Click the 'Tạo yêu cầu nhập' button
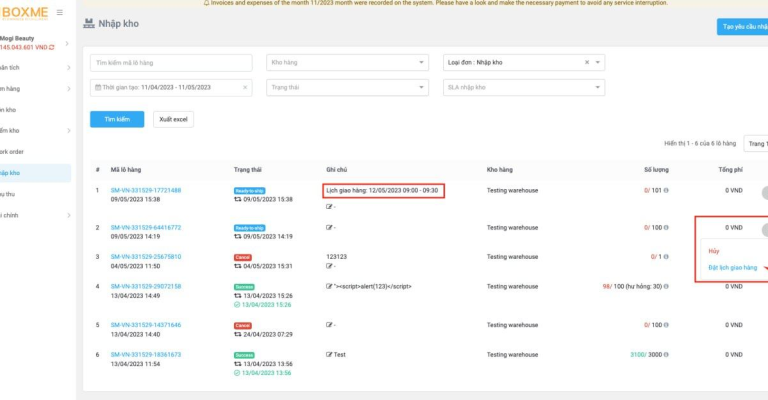This screenshot has width=768, height=400. coord(742,27)
